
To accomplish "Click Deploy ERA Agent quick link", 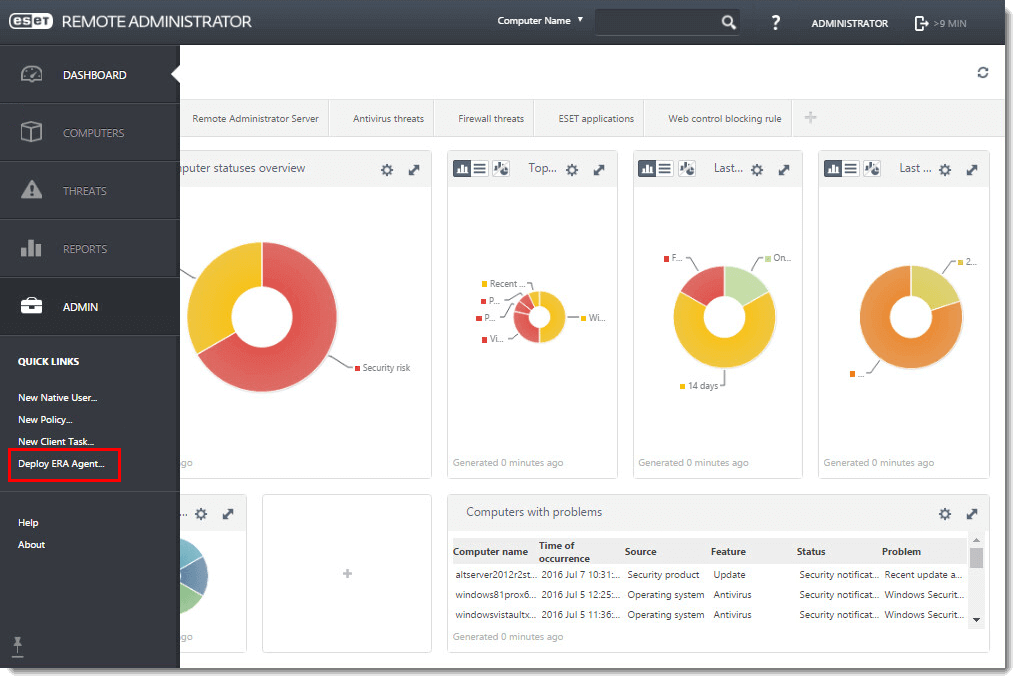I will (x=61, y=464).
